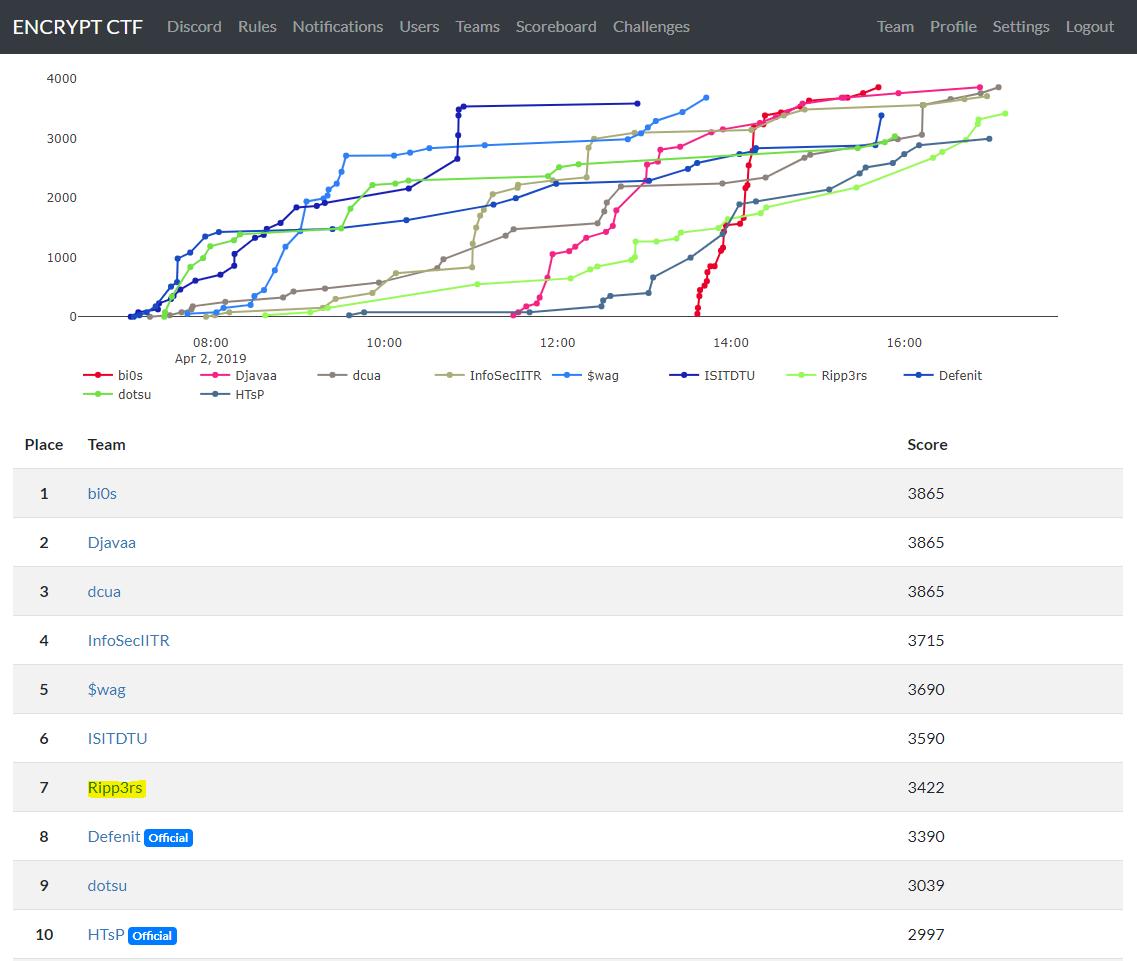This screenshot has height=961, width=1137.
Task: Toggle ISITDTU series in chart legend
Action: coord(713,375)
